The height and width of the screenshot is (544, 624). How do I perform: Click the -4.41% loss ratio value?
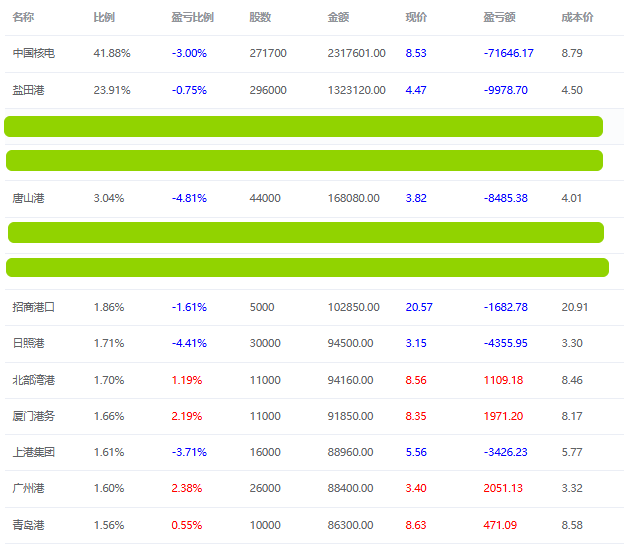[189, 343]
